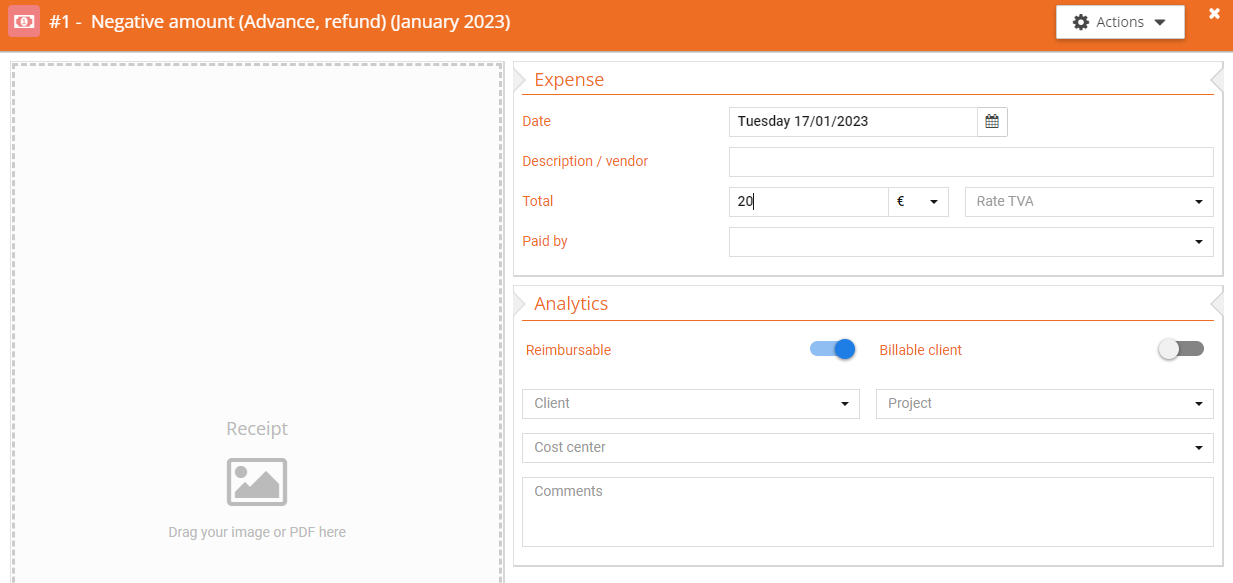Open the euro currency dropdown
Viewport: 1233px width, 583px height.
click(x=918, y=201)
